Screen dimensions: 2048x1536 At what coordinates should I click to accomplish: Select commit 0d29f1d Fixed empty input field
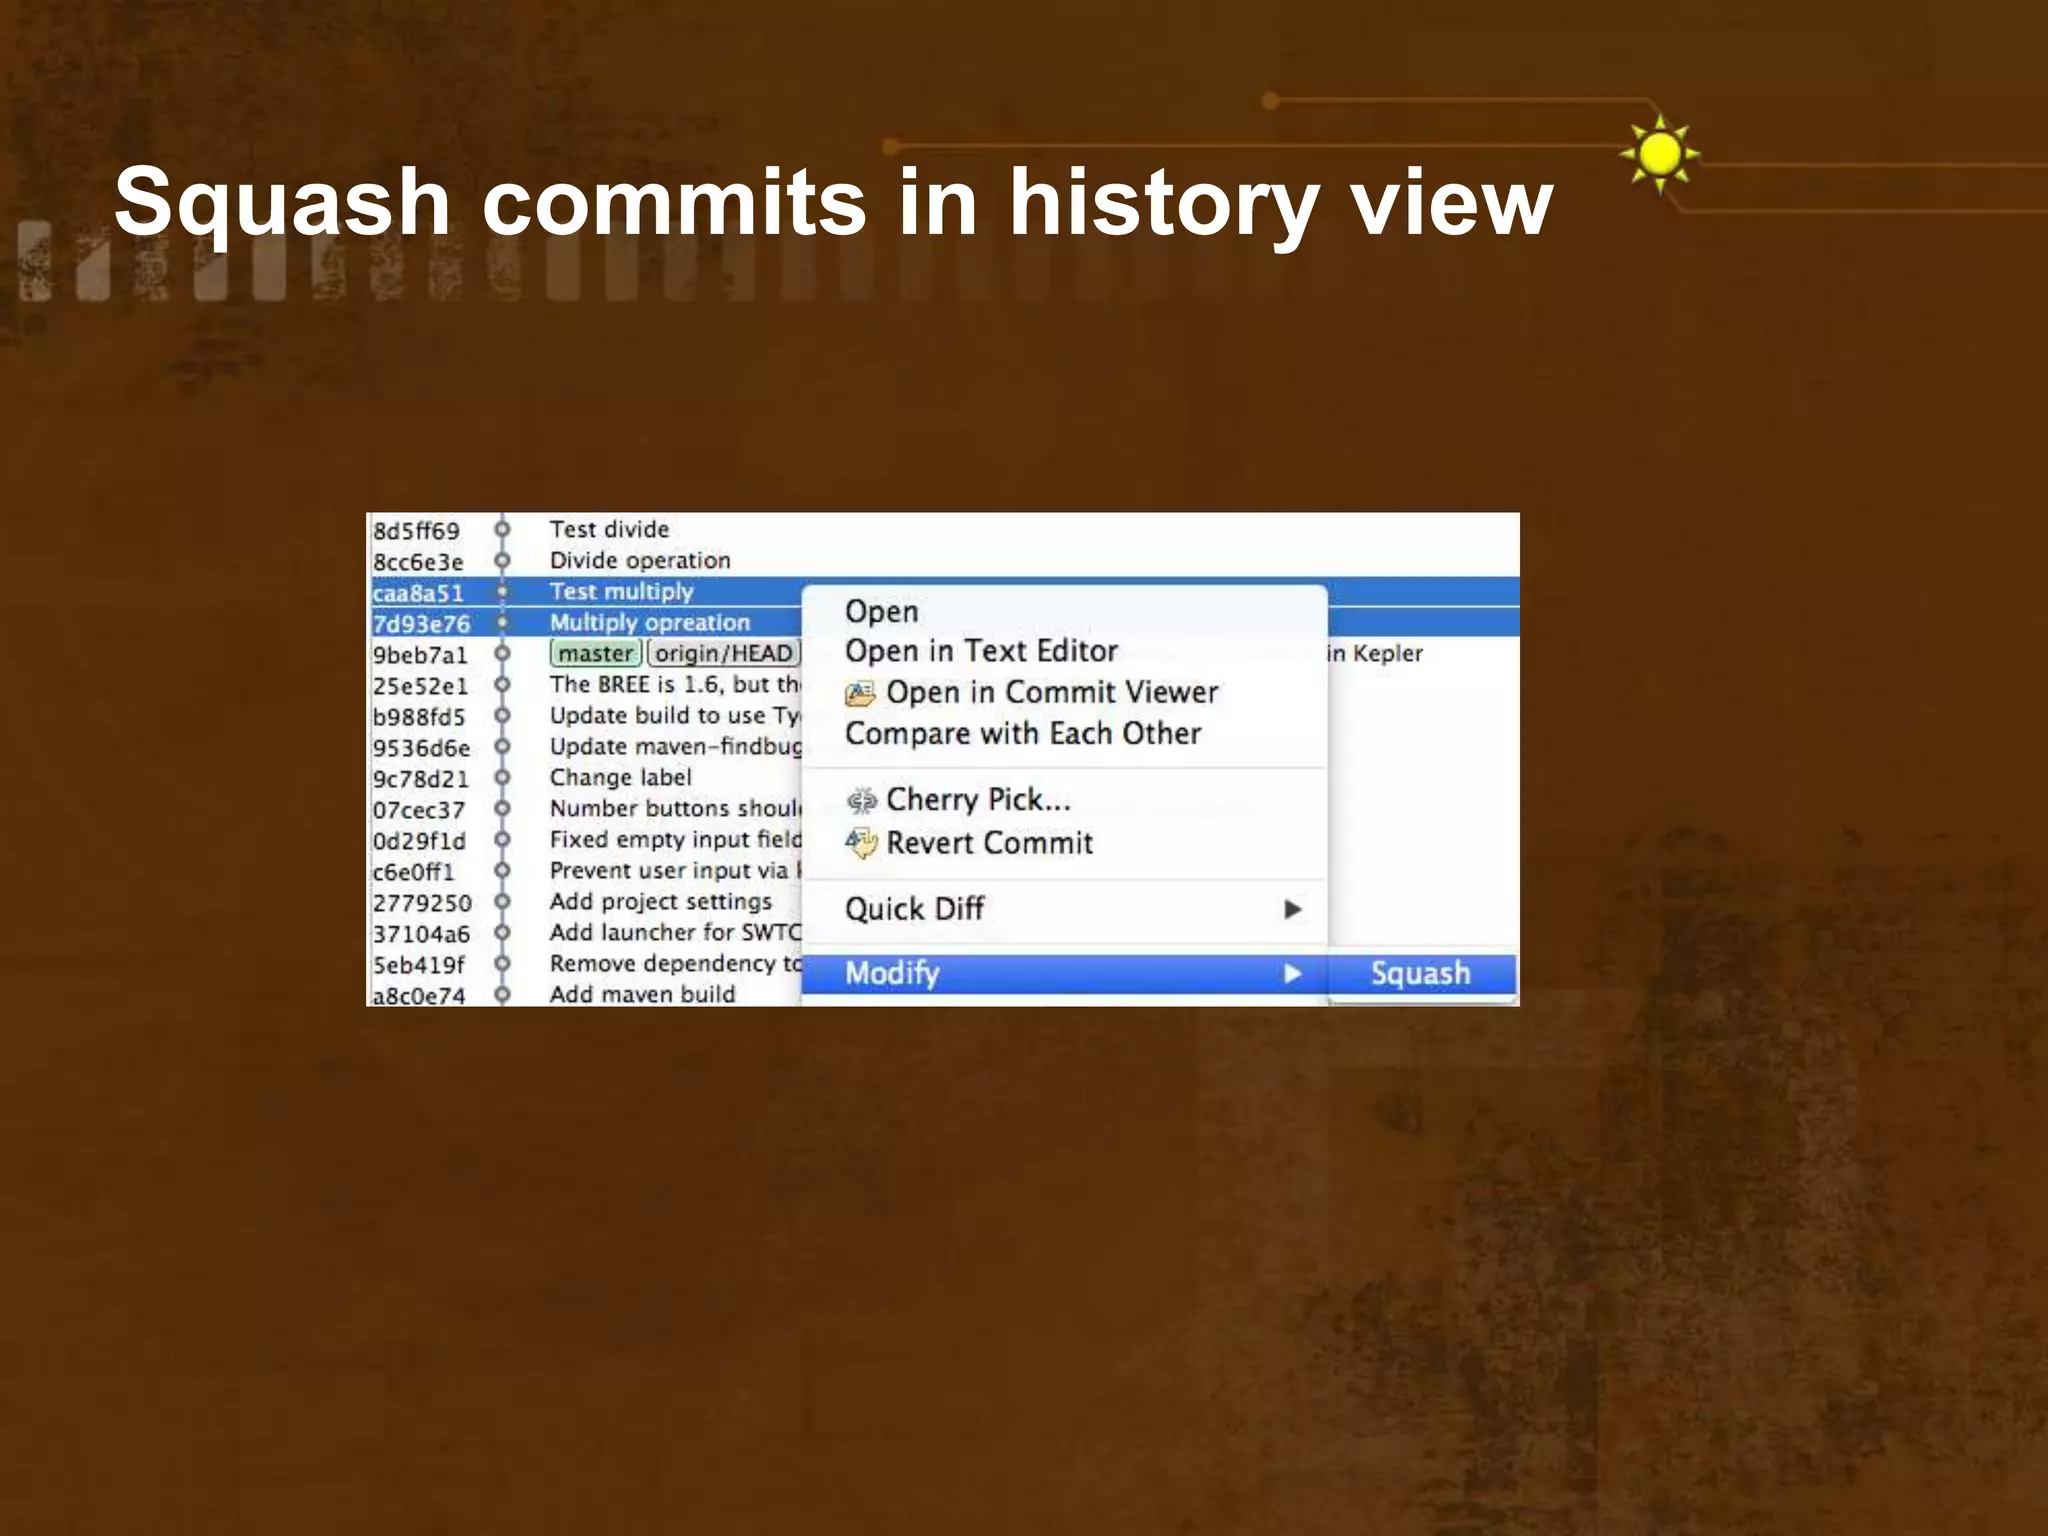[586, 840]
